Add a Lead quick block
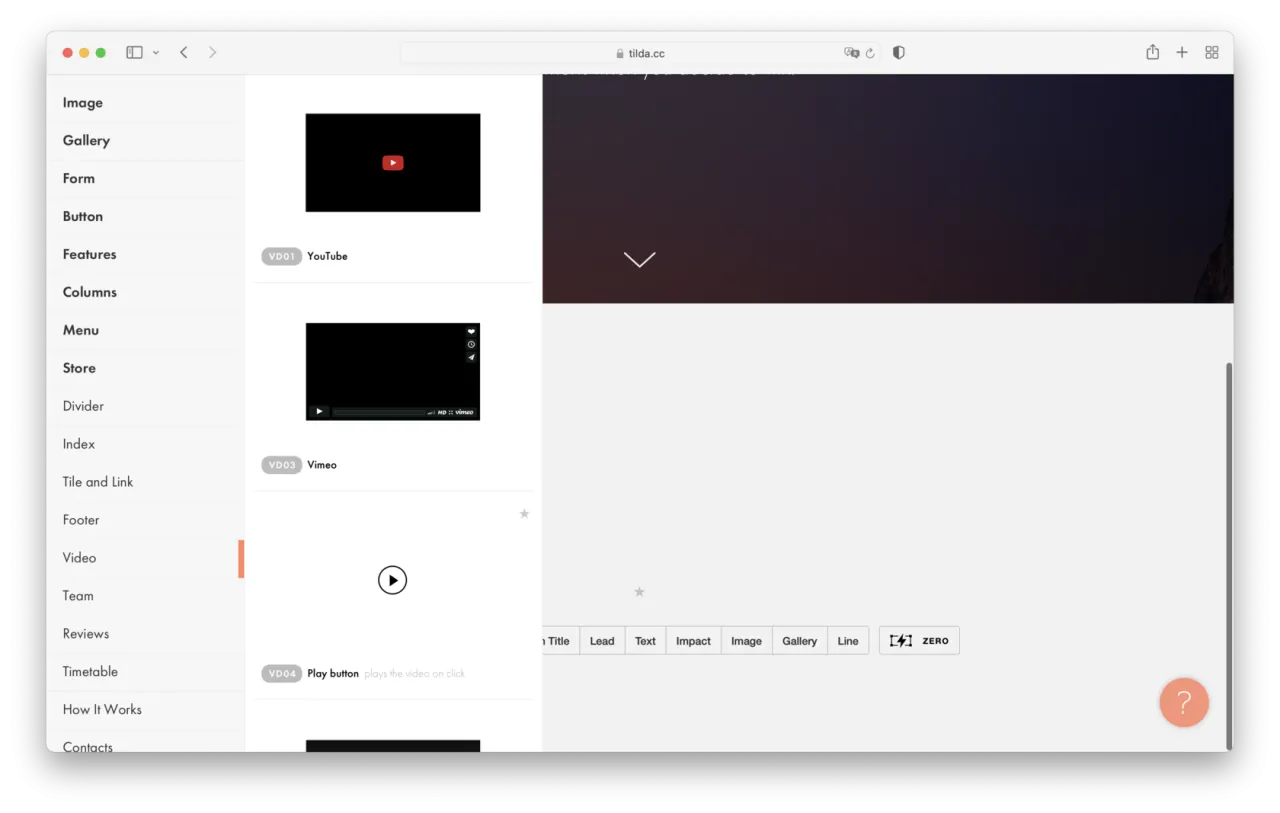This screenshot has height=813, width=1280. click(x=602, y=642)
